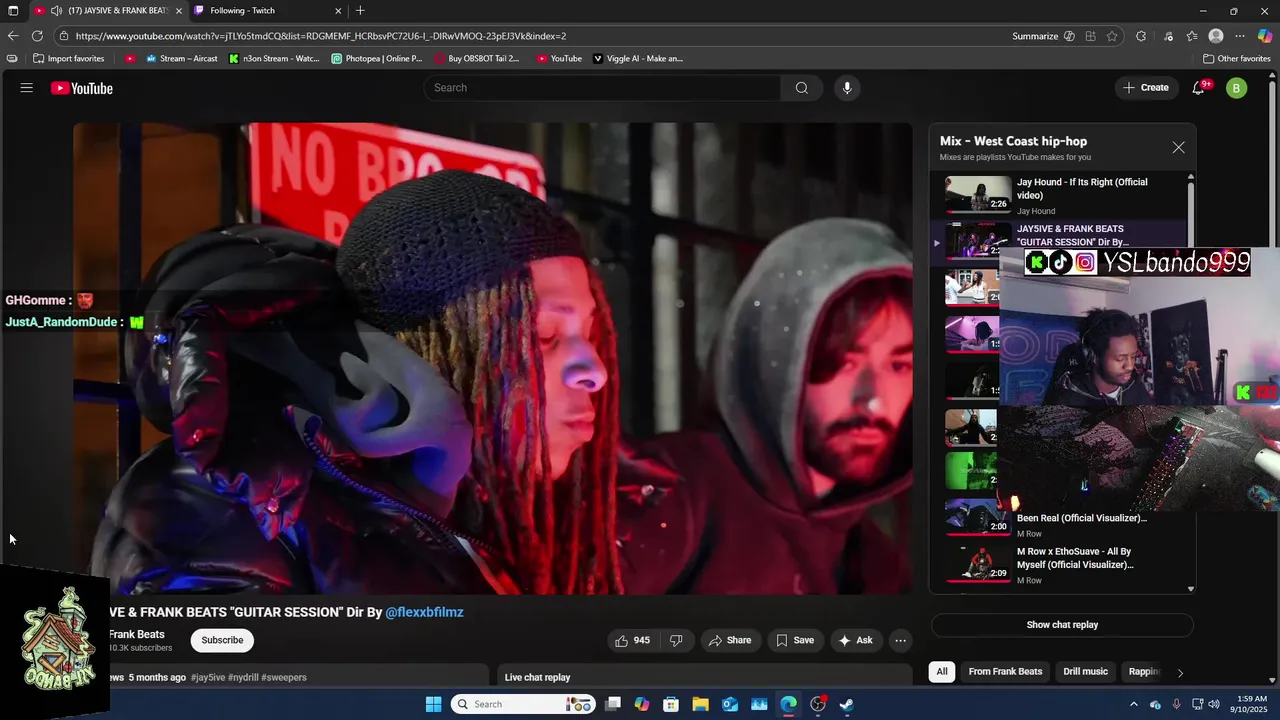Close the Following - Twitch tab
Viewport: 1280px width, 720px height.
(x=338, y=11)
